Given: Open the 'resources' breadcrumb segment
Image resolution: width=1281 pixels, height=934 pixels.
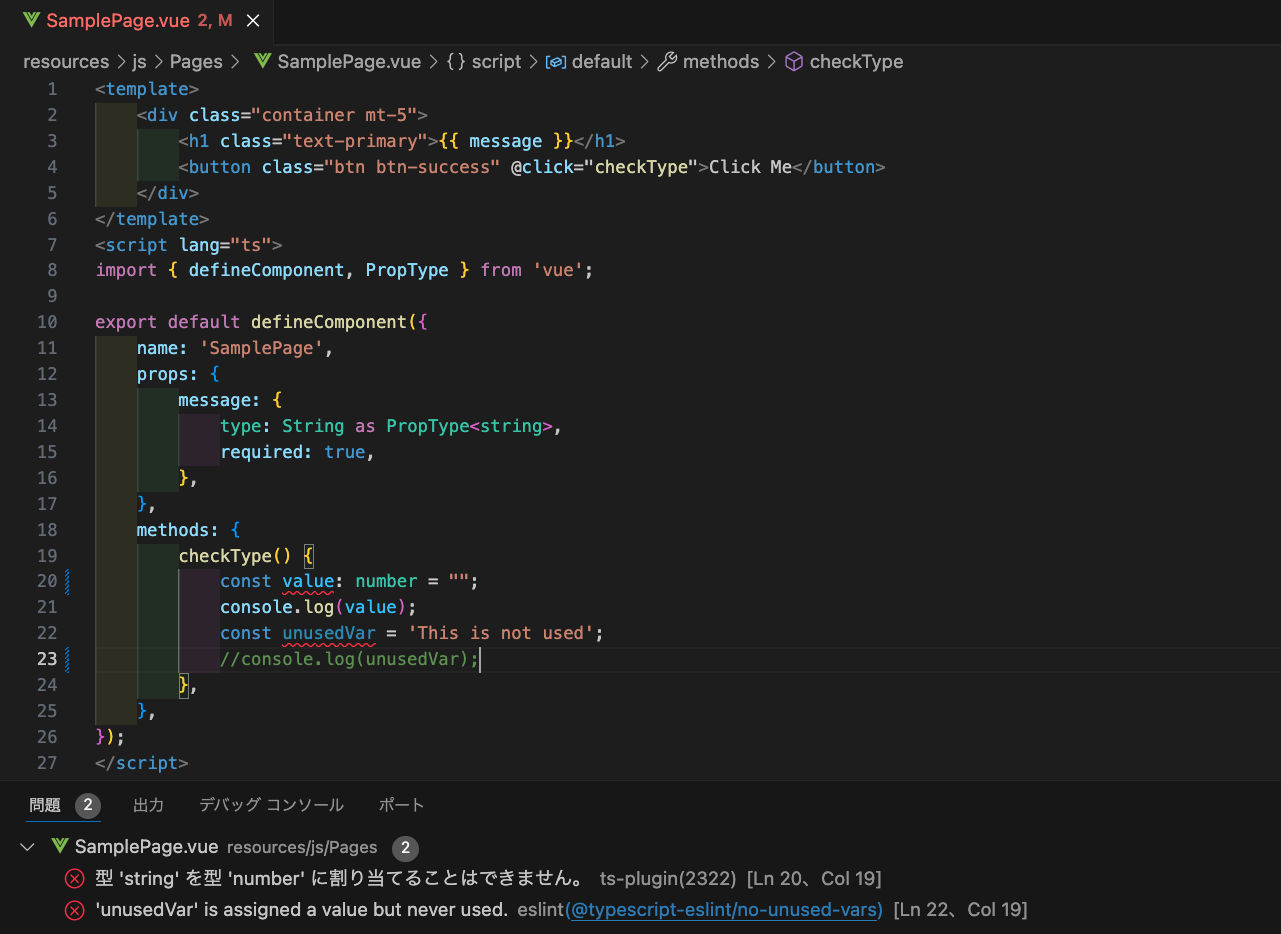Looking at the screenshot, I should click(66, 62).
